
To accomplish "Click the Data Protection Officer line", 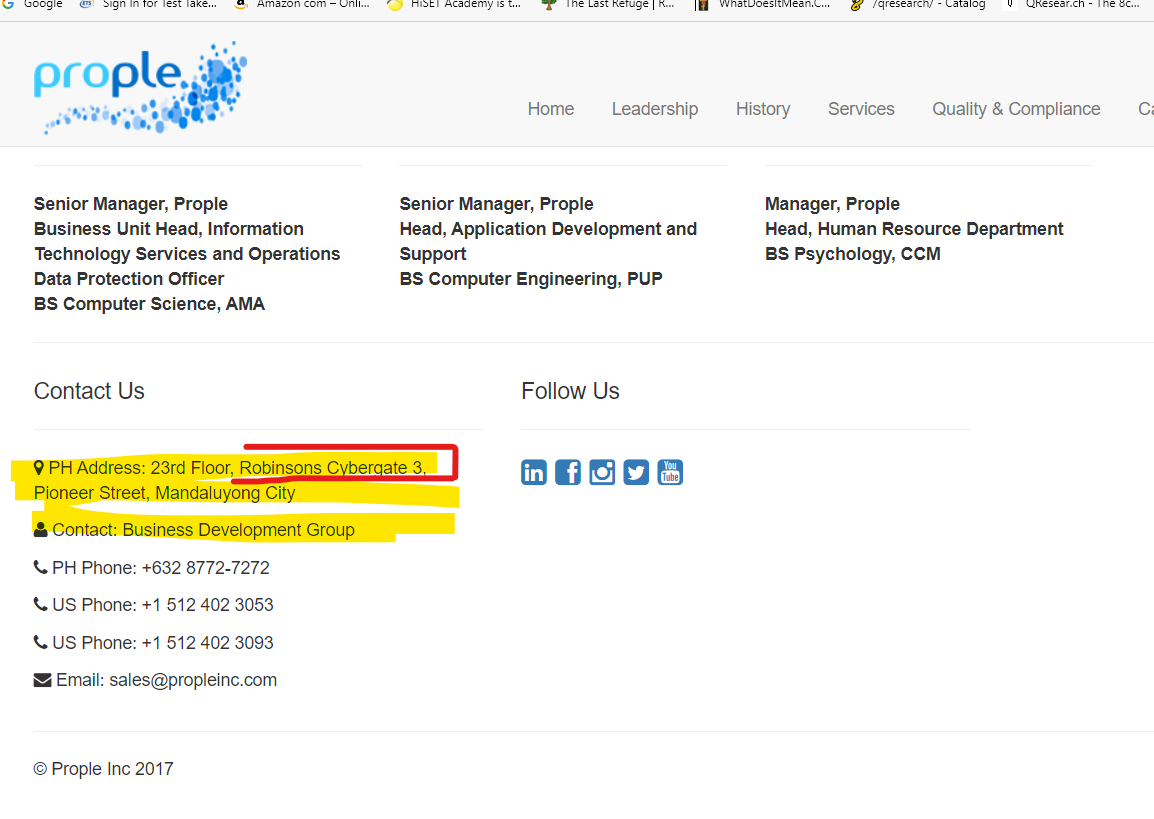I will (x=129, y=279).
